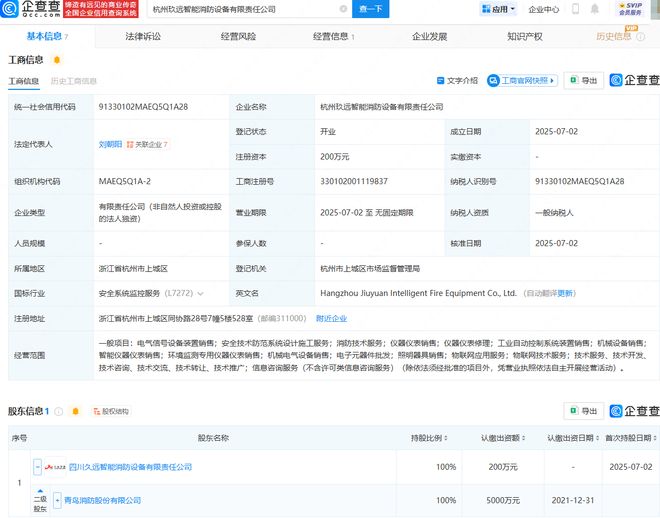The height and width of the screenshot is (518, 660).
Task: Switch to the 企业发展 tab
Action: [429, 37]
